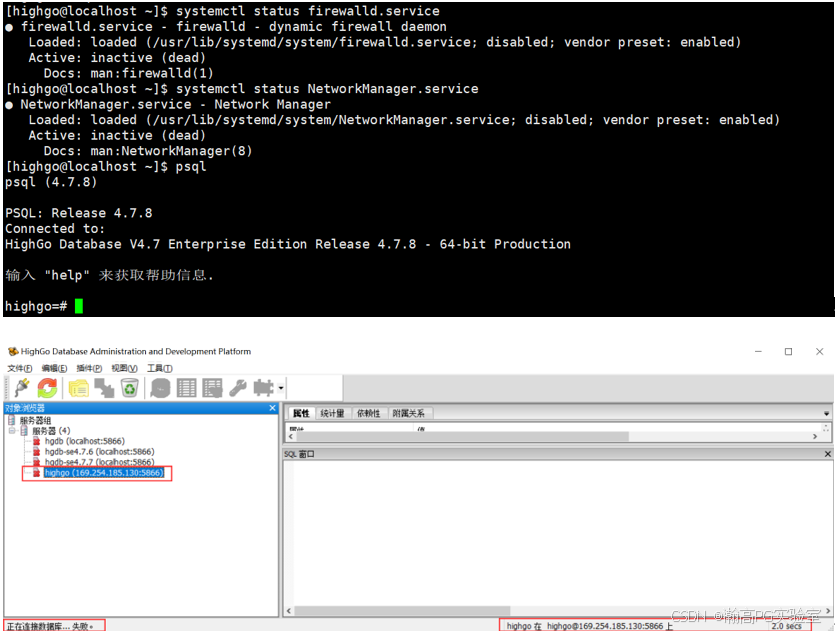Click the icon beside hgdb-se4.7.6 server
Screen dimensions: 835x632
tap(36, 452)
